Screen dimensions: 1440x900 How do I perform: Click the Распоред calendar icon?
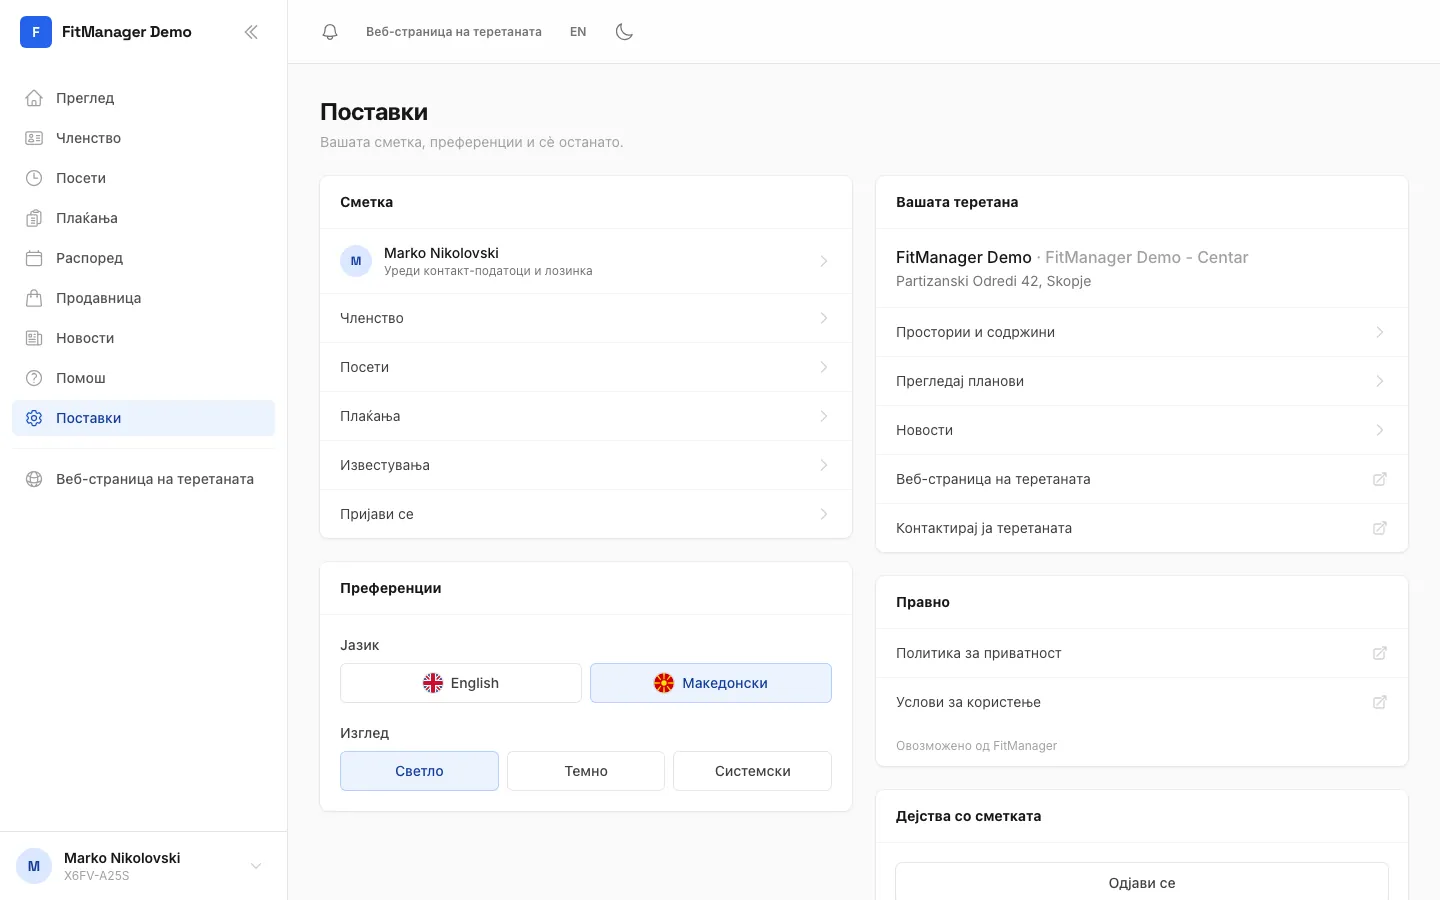pyautogui.click(x=34, y=258)
